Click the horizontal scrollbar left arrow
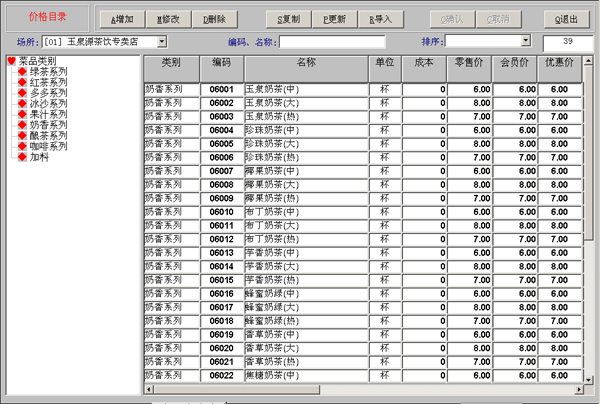This screenshot has height=404, width=600. tap(149, 389)
